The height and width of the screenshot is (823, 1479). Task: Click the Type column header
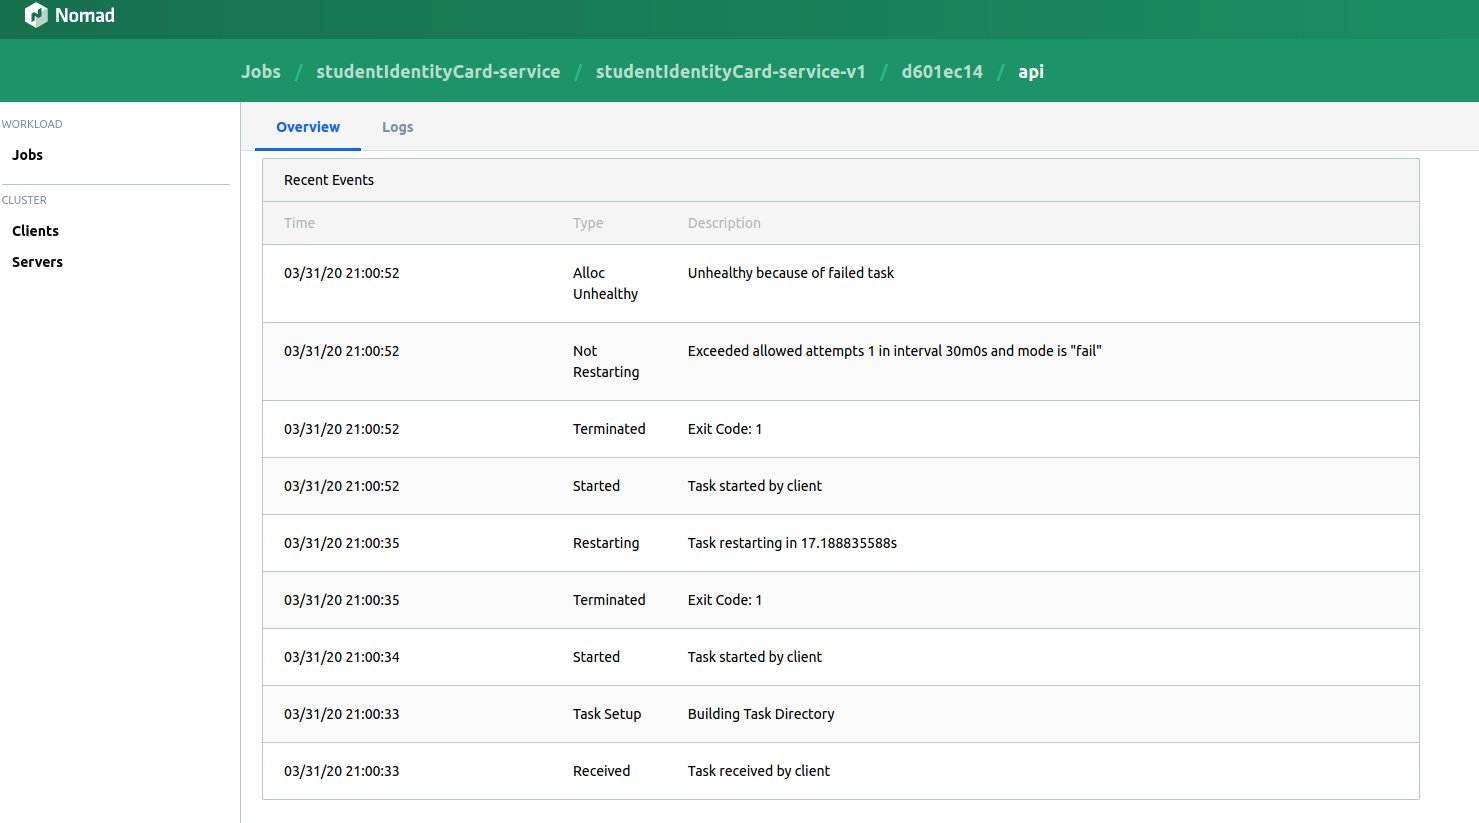pos(588,222)
